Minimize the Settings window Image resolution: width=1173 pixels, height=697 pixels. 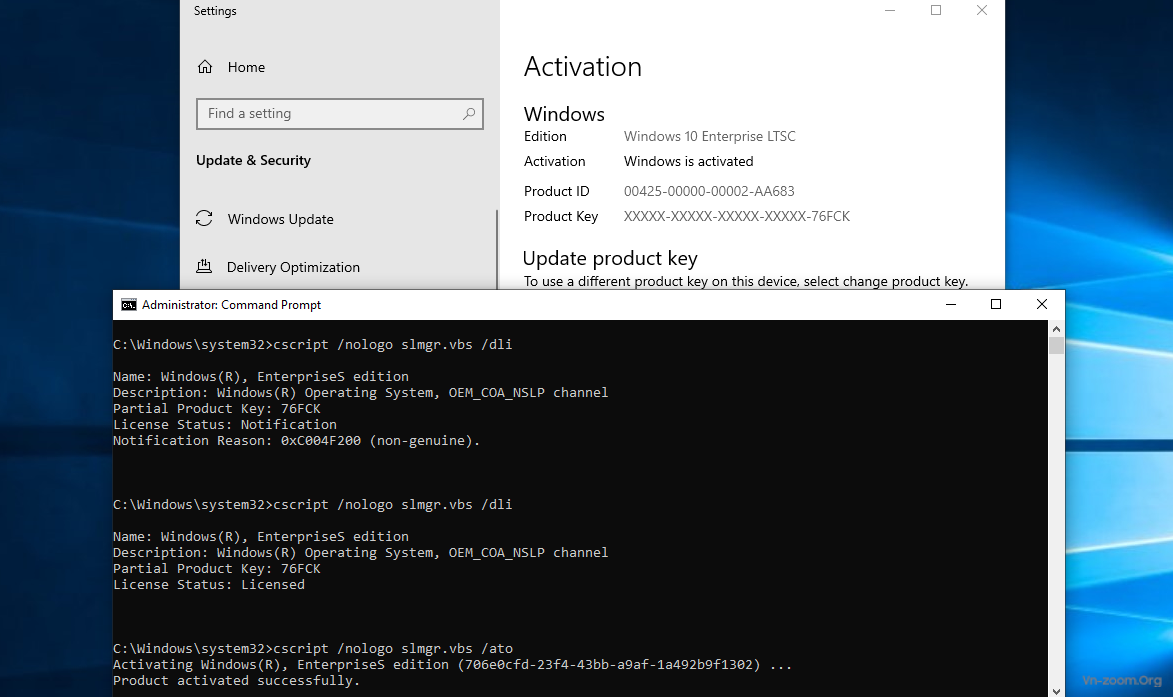[890, 10]
